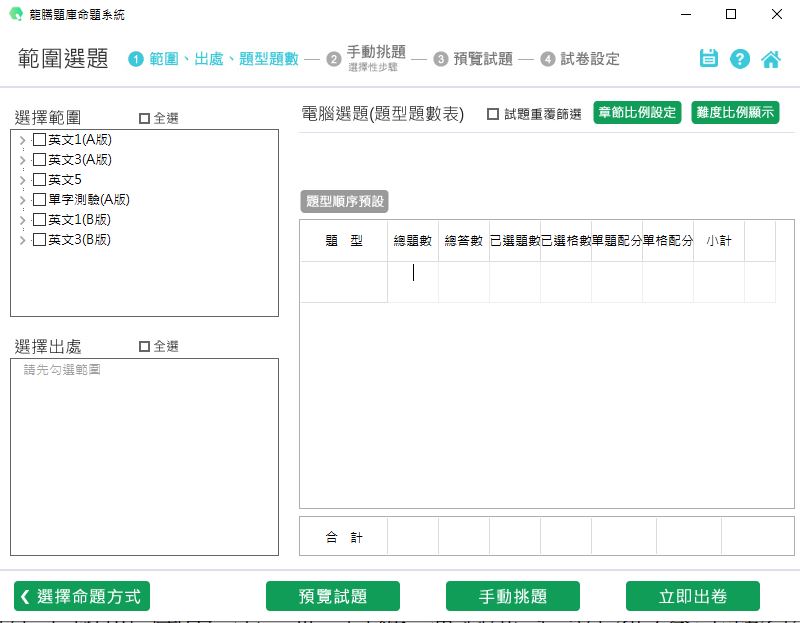Click 立即出卷 to generate exam
The height and width of the screenshot is (623, 800).
[x=692, y=596]
